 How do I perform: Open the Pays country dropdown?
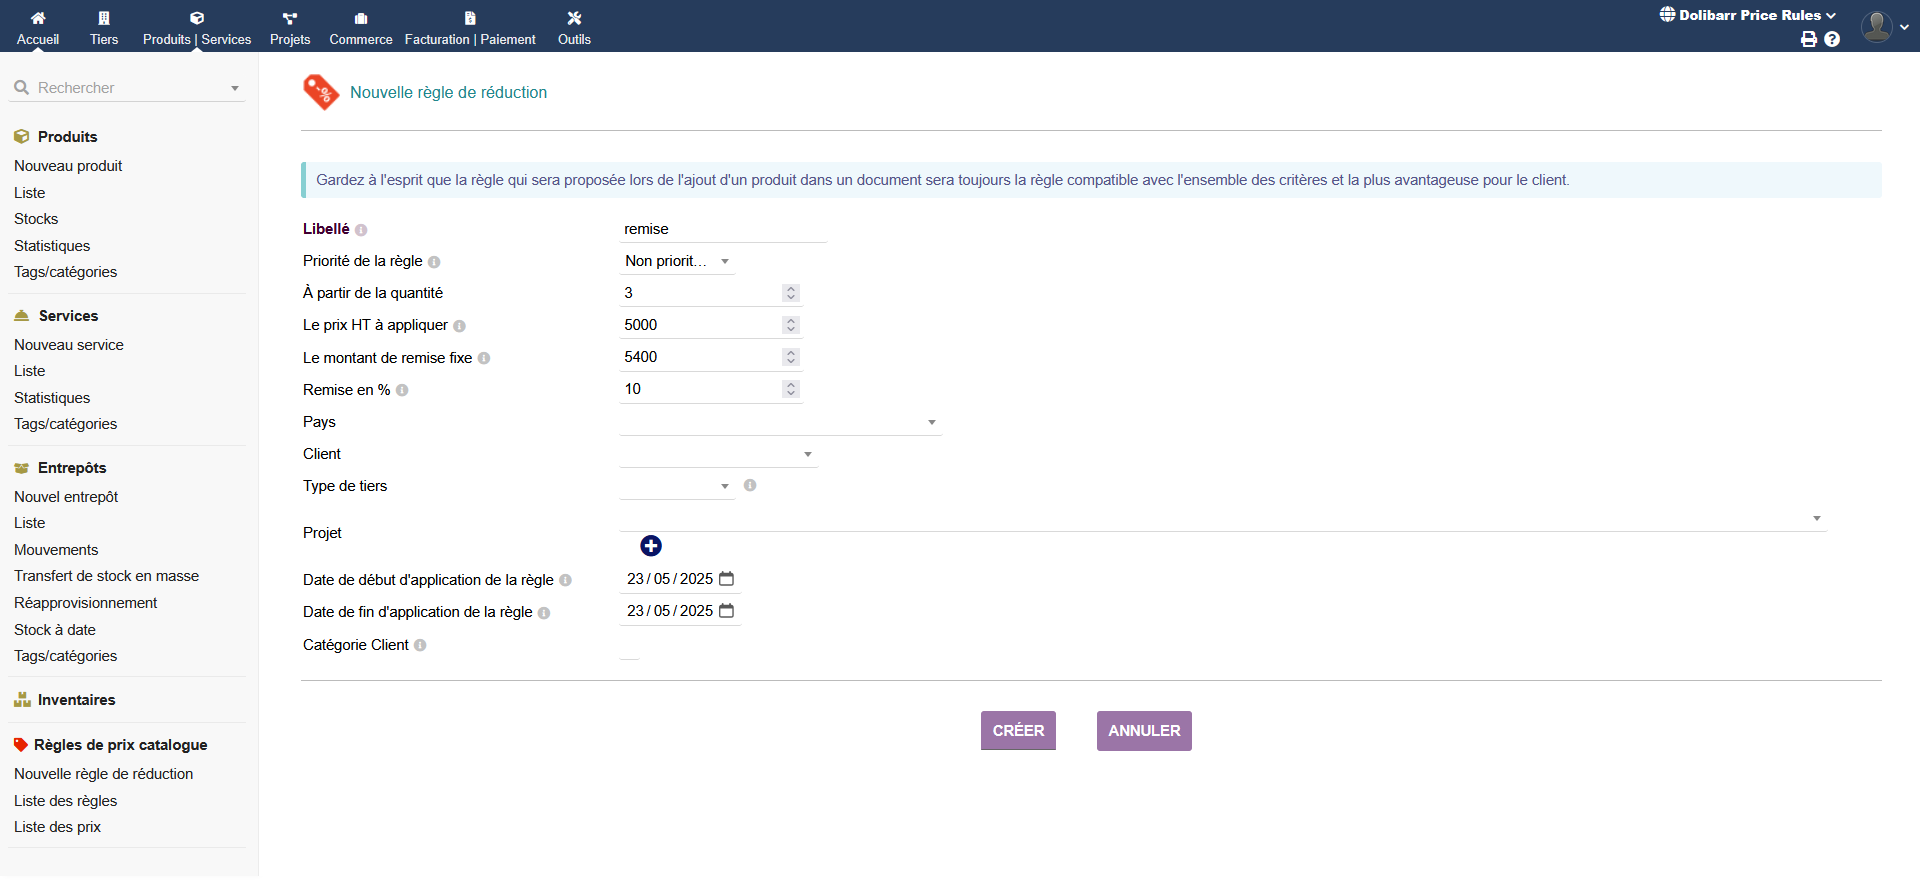(780, 422)
